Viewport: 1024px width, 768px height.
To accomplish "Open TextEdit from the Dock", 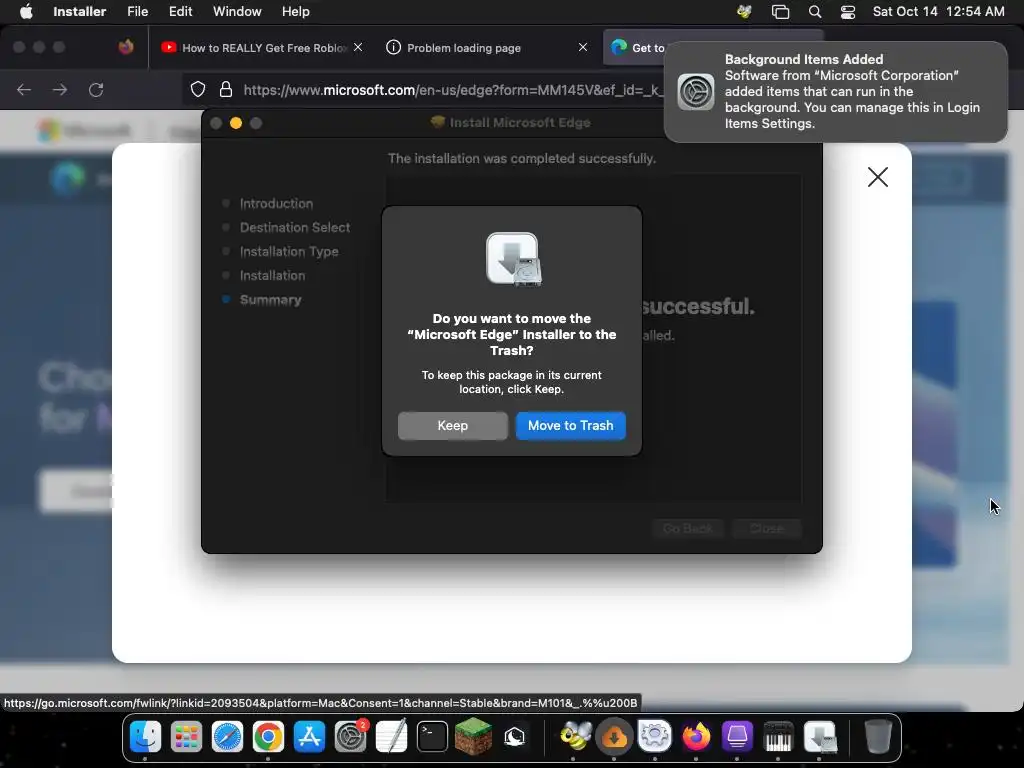I will pyautogui.click(x=392, y=737).
